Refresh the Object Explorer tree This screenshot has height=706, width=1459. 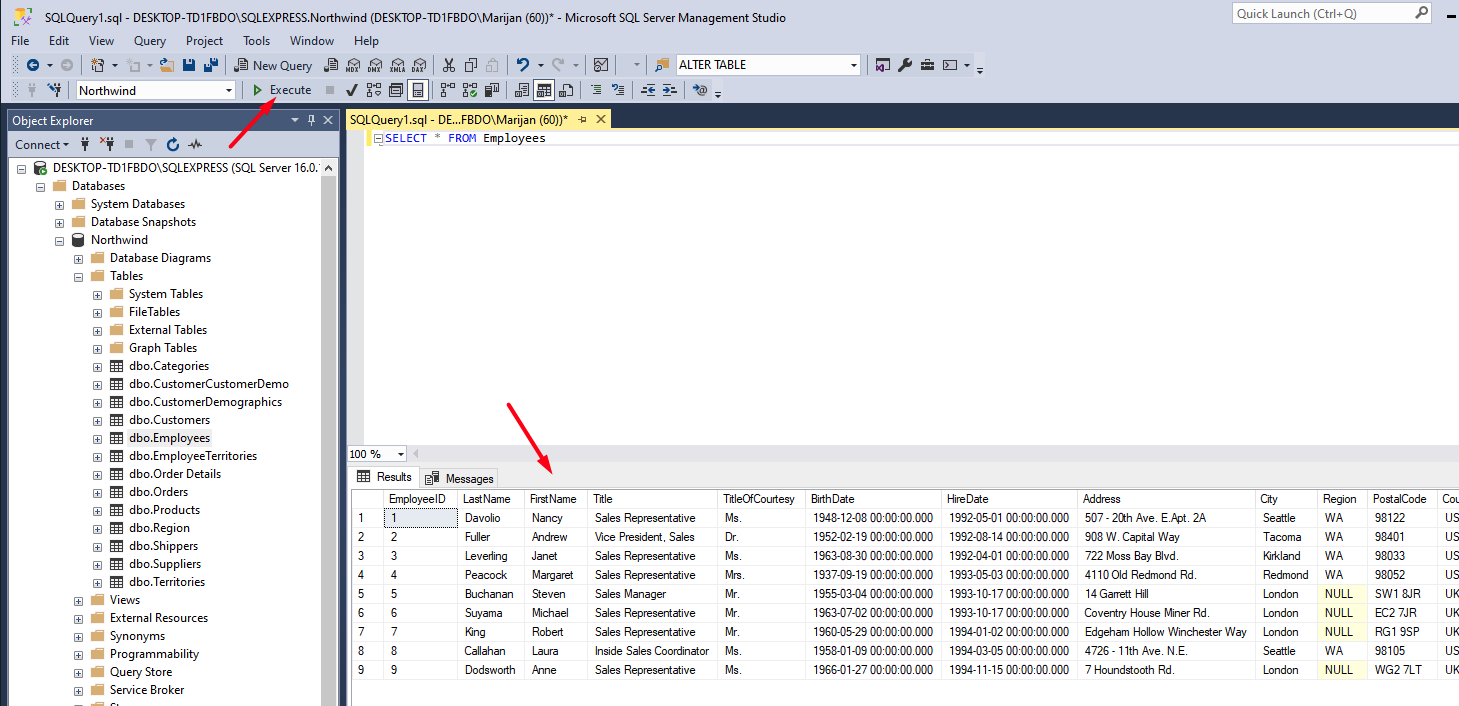173,145
